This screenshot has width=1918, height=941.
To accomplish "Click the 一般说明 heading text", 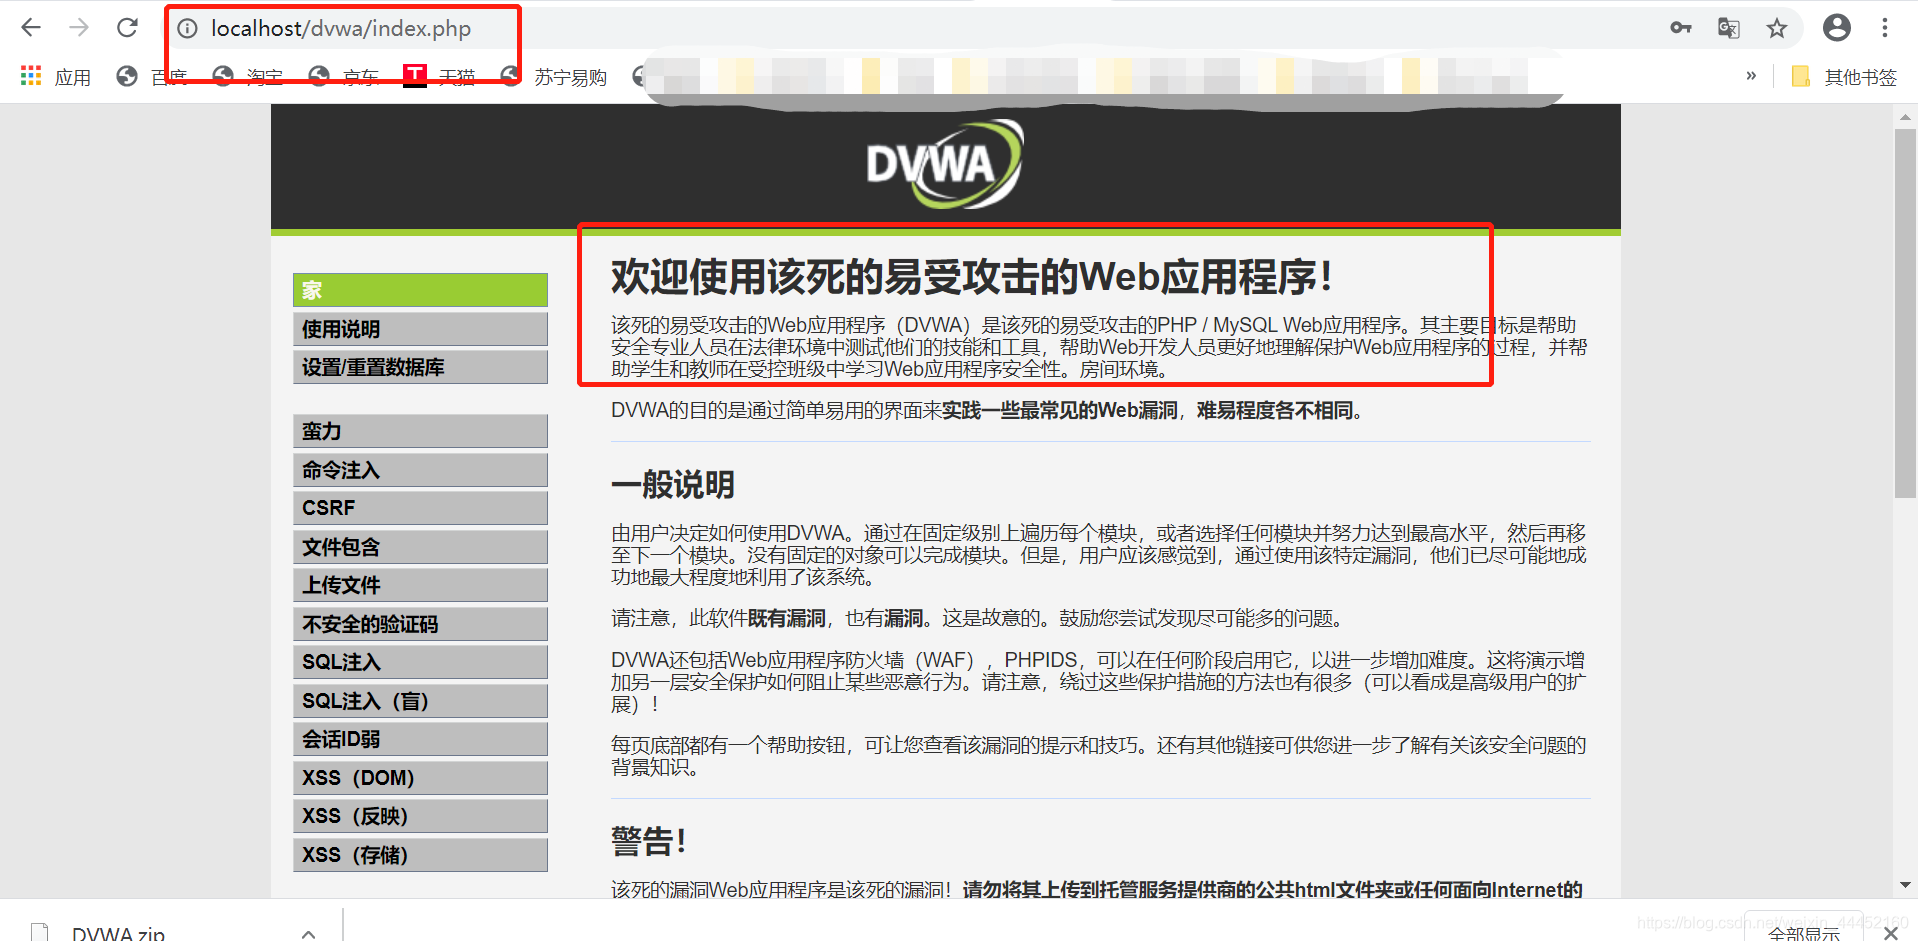I will (x=673, y=485).
